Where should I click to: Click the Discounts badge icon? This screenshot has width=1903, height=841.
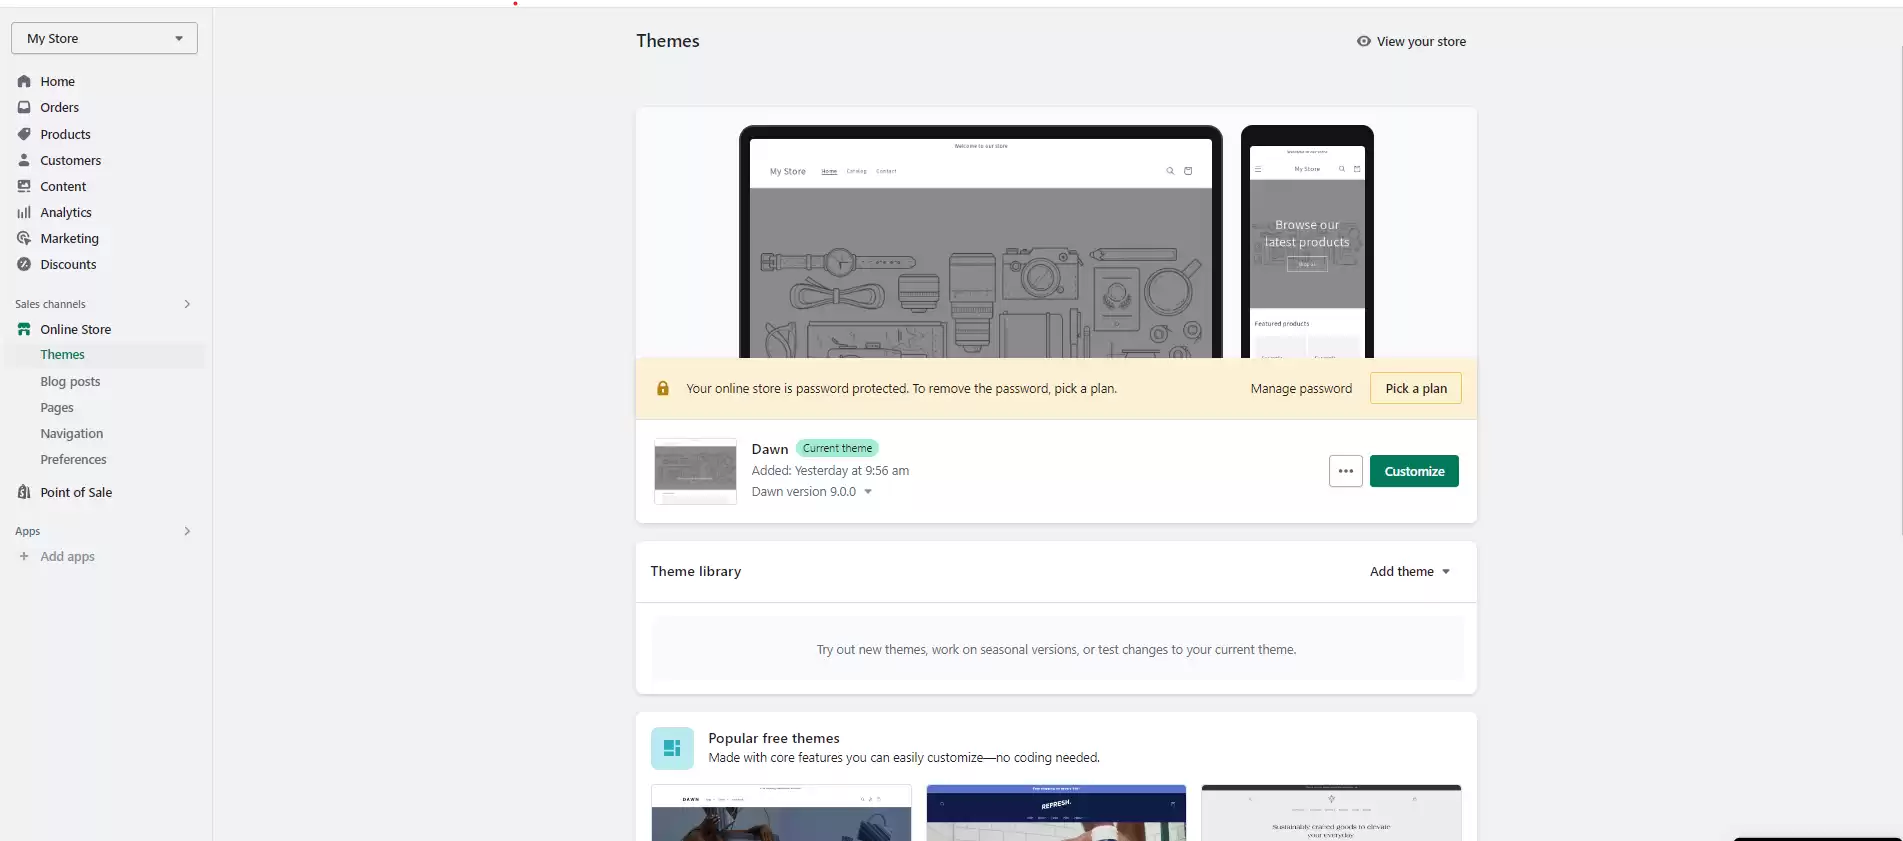[24, 264]
